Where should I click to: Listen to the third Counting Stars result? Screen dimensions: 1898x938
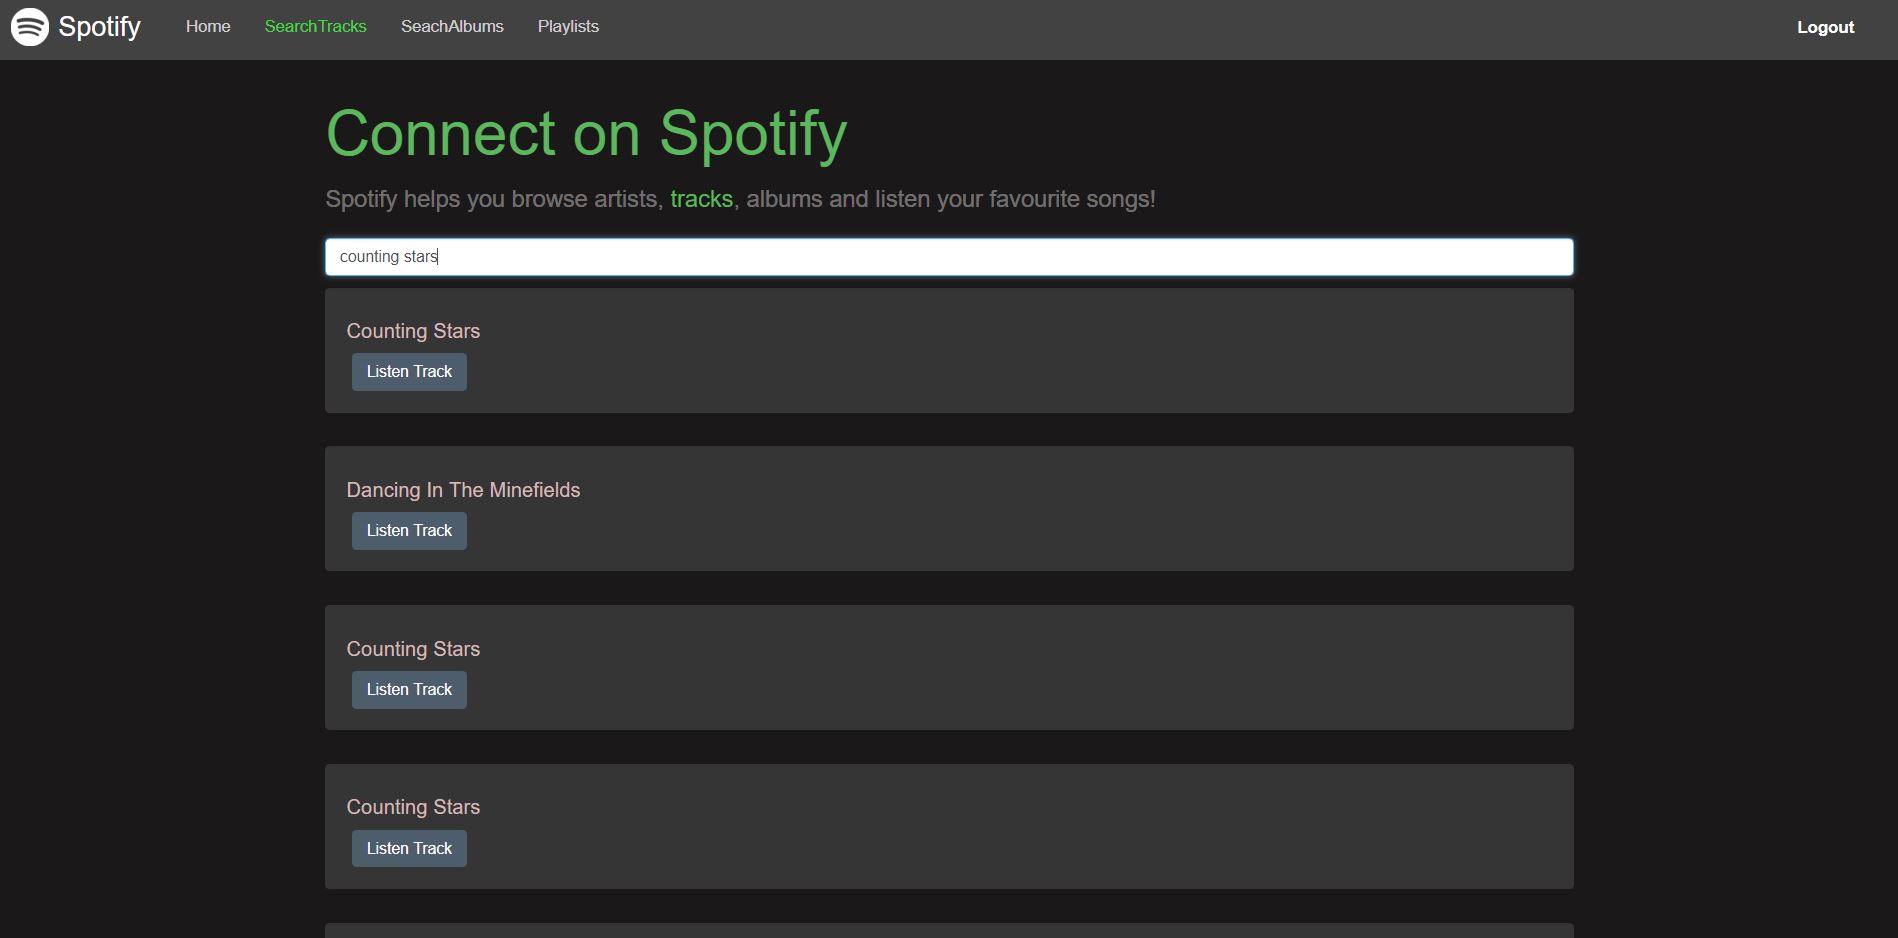409,847
